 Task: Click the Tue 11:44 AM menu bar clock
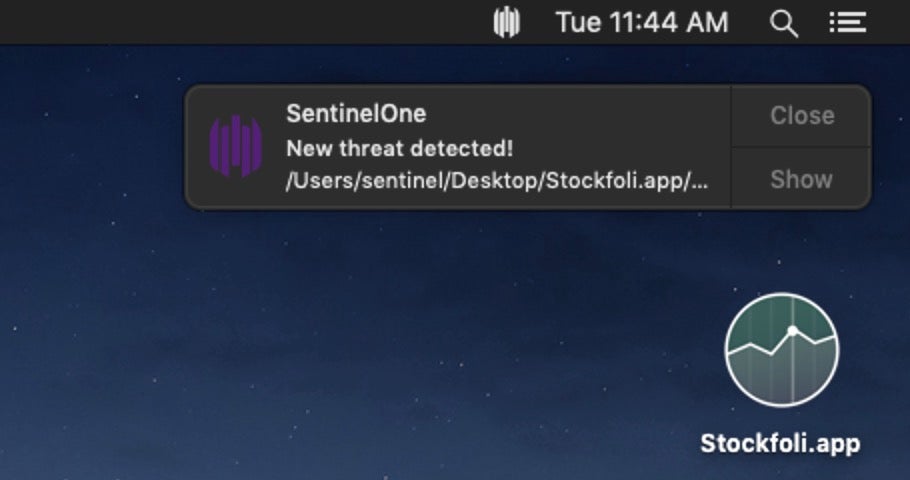coord(642,22)
